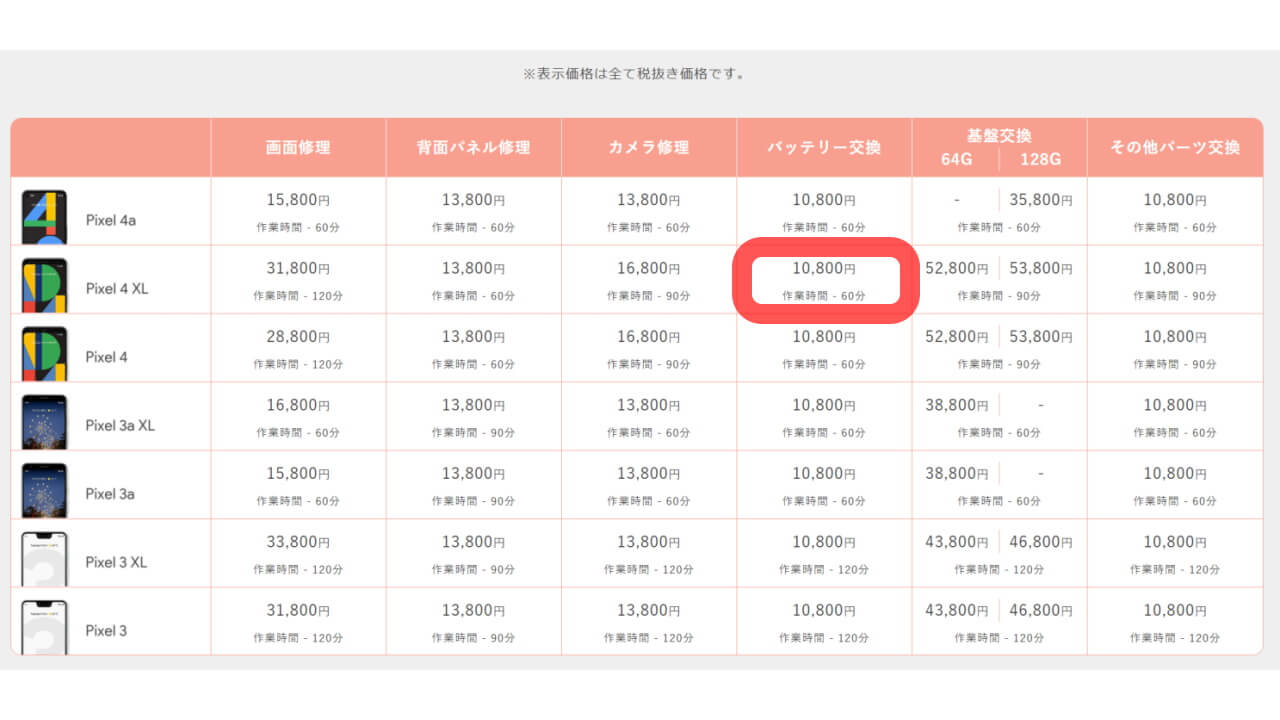Click Pixel 4a screen repair price 15,800円
This screenshot has height=720, width=1280.
tap(298, 200)
